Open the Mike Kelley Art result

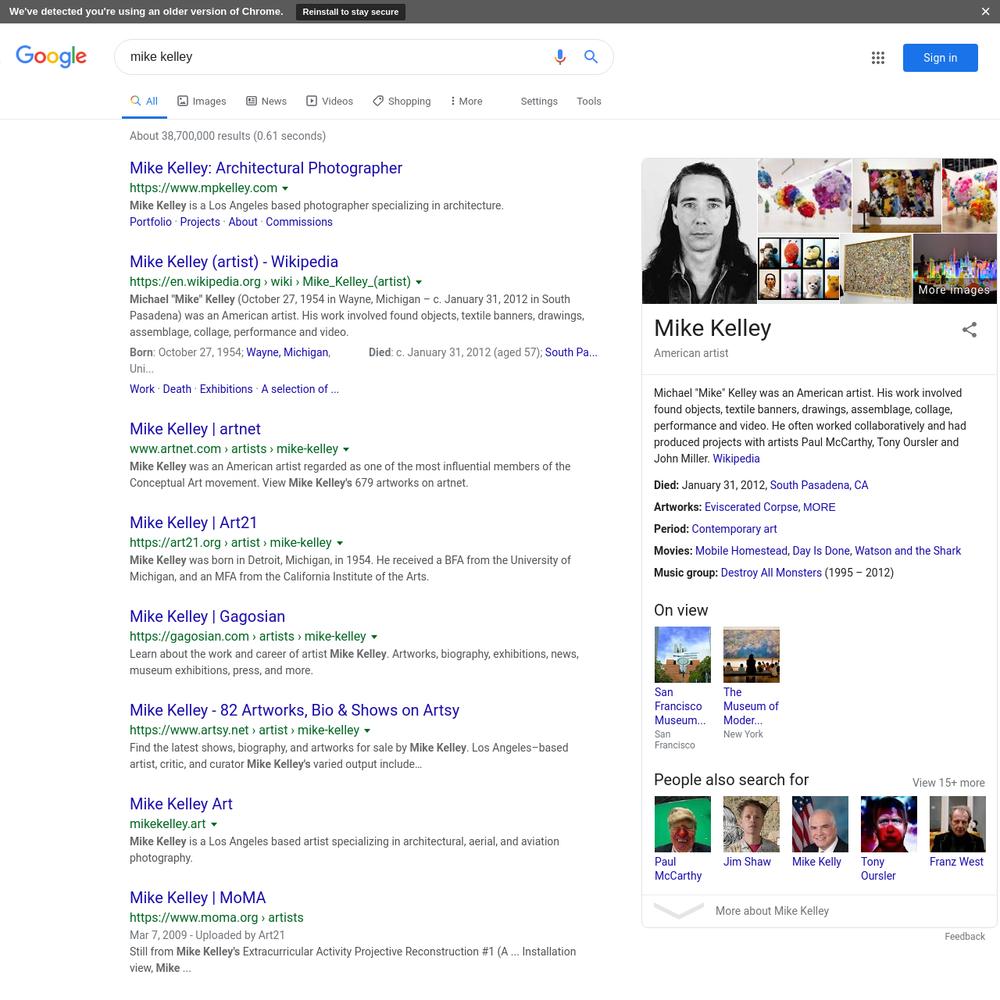pos(180,804)
